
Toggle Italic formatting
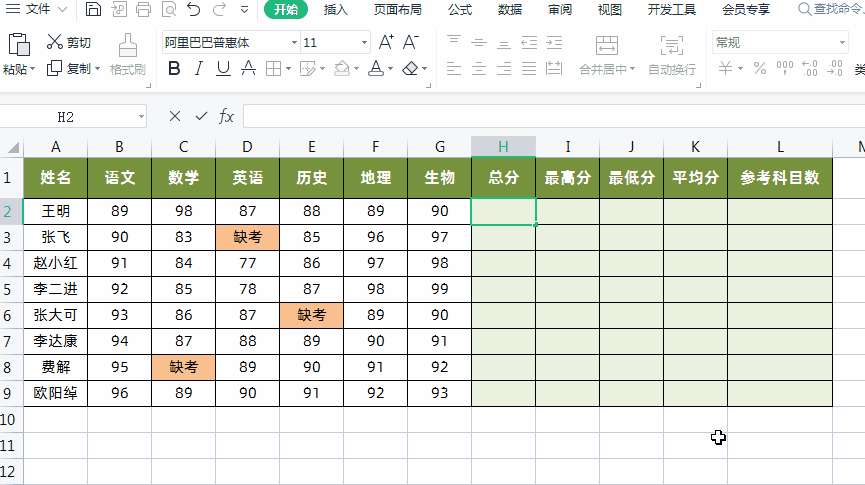(x=199, y=68)
